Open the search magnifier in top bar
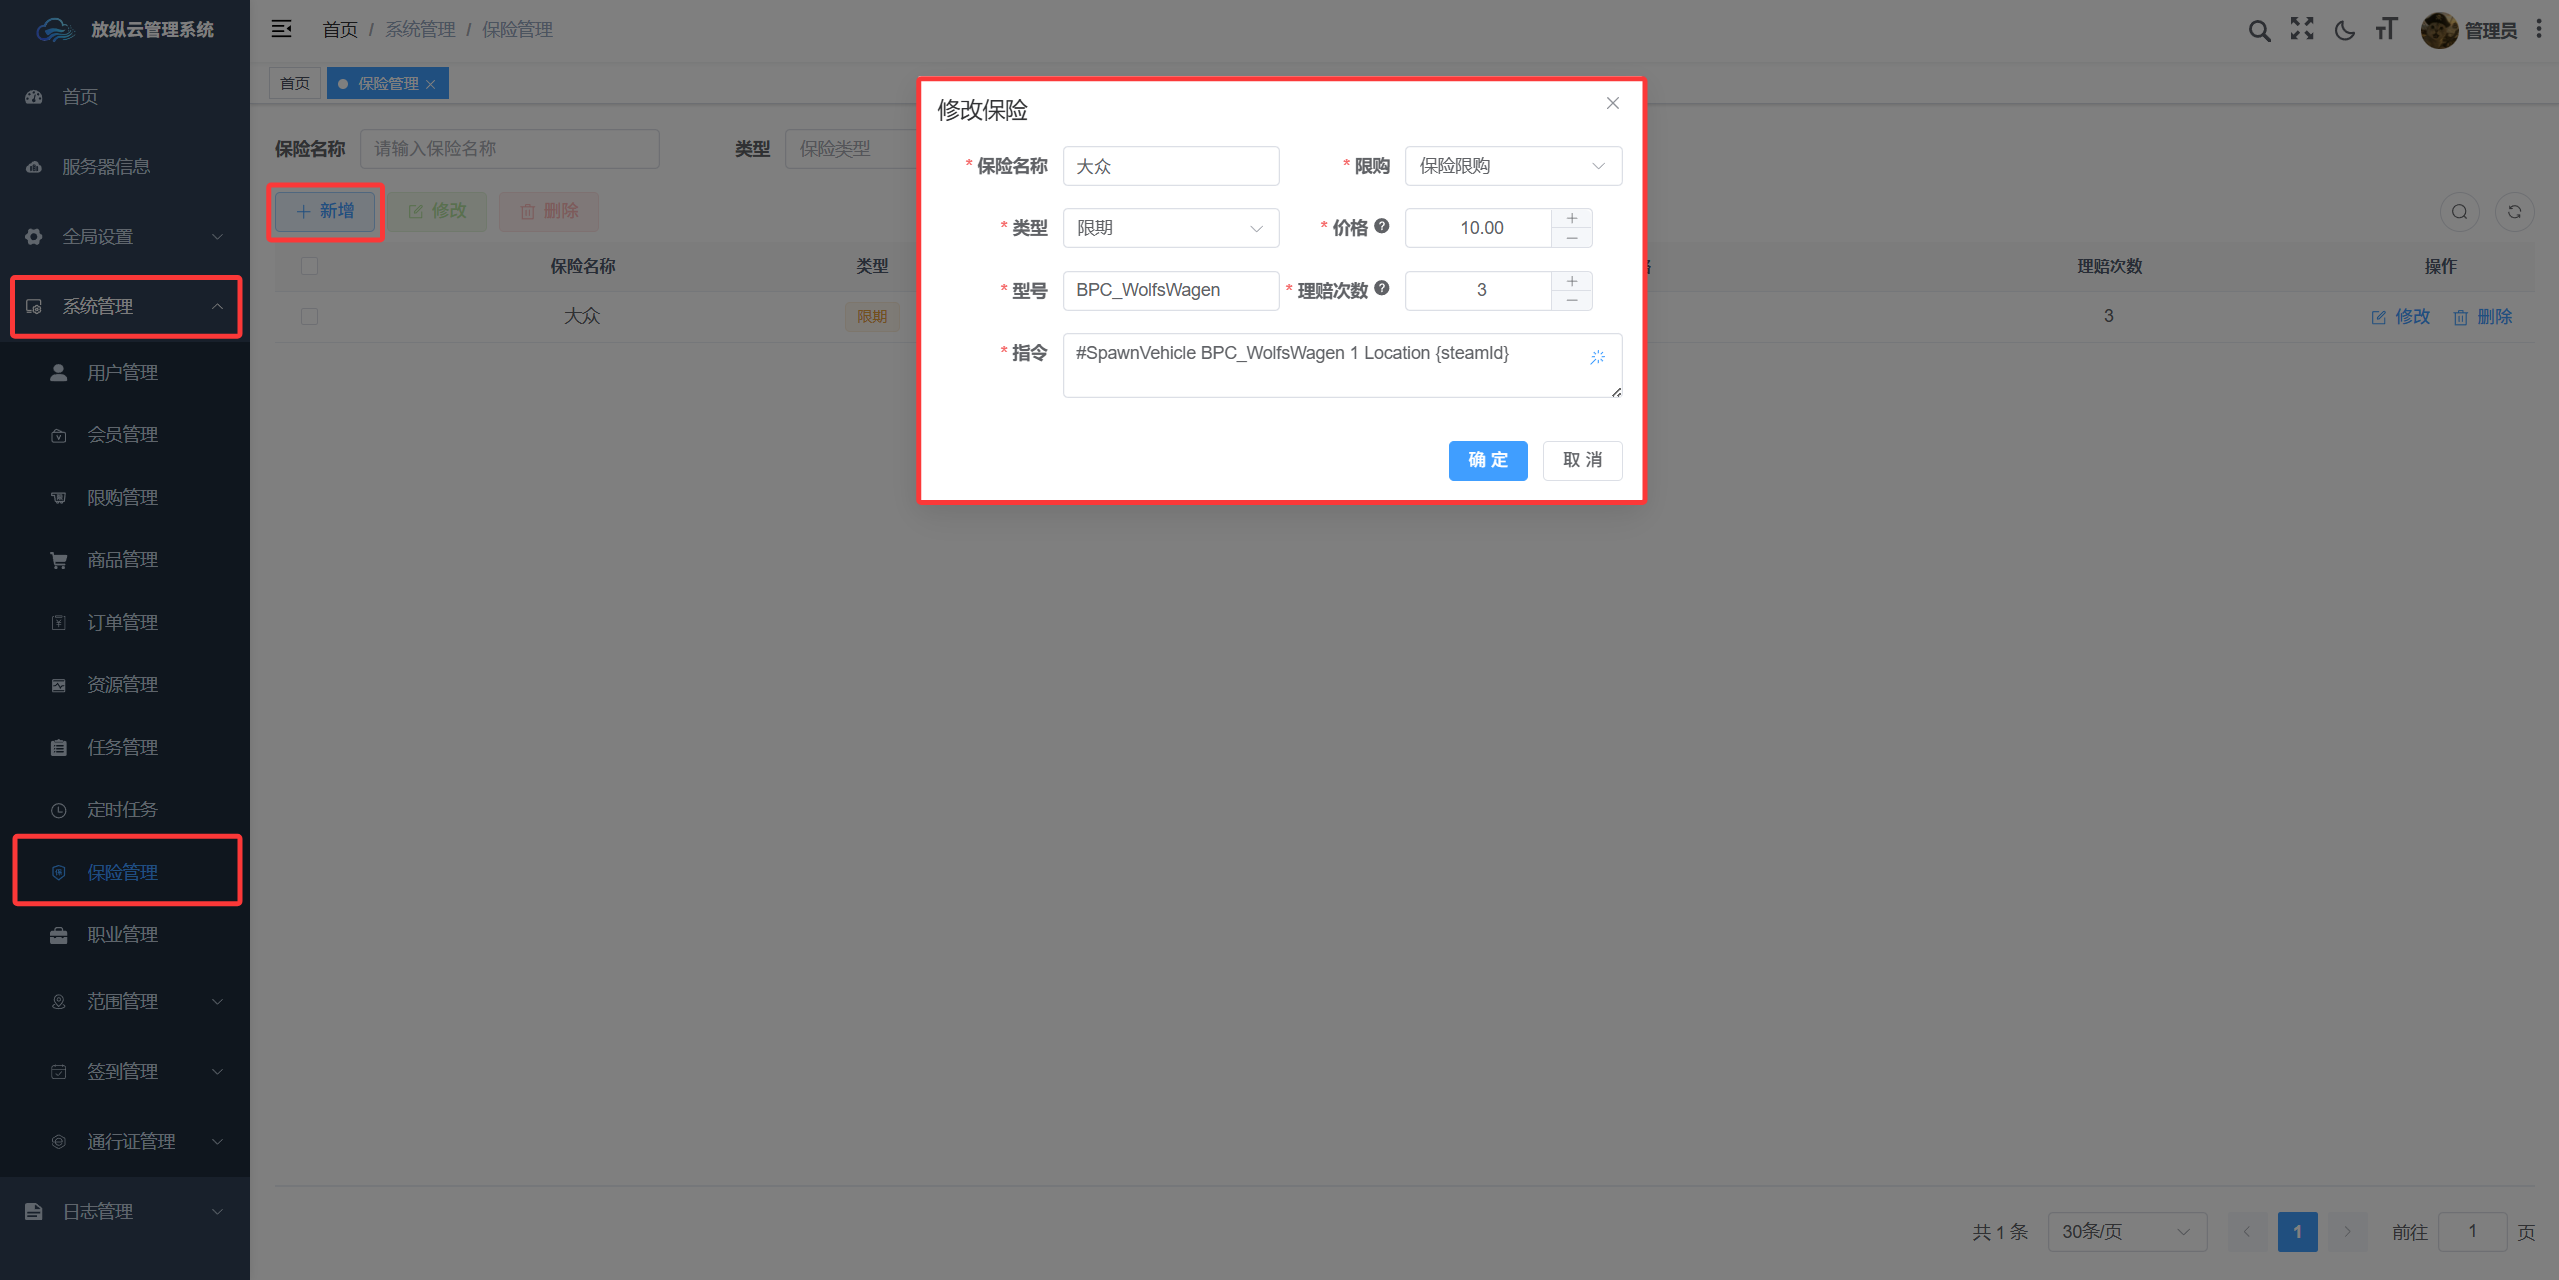The width and height of the screenshot is (2559, 1280). click(x=2259, y=30)
